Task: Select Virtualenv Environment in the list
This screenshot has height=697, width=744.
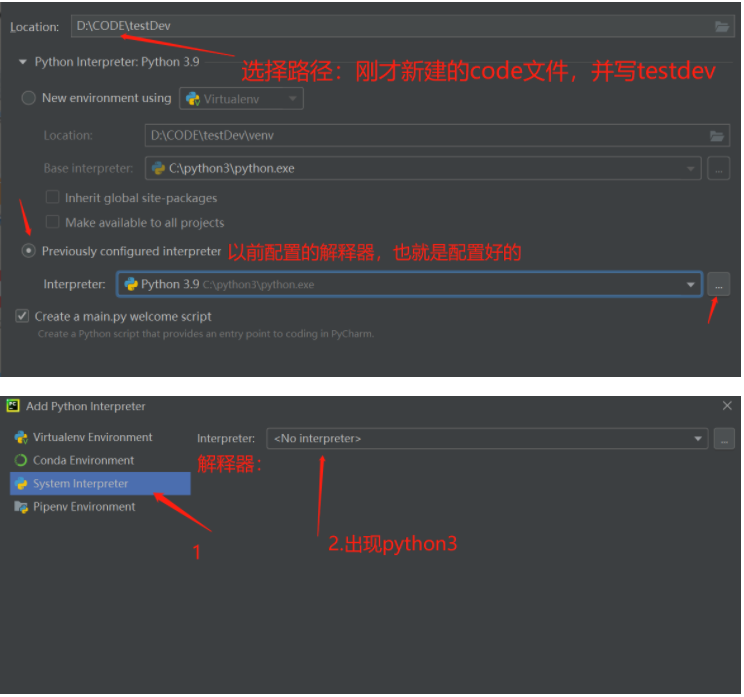Action: pyautogui.click(x=100, y=437)
